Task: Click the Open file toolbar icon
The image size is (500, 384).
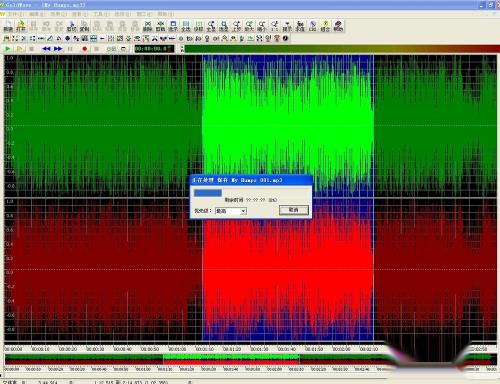Action: click(21, 26)
